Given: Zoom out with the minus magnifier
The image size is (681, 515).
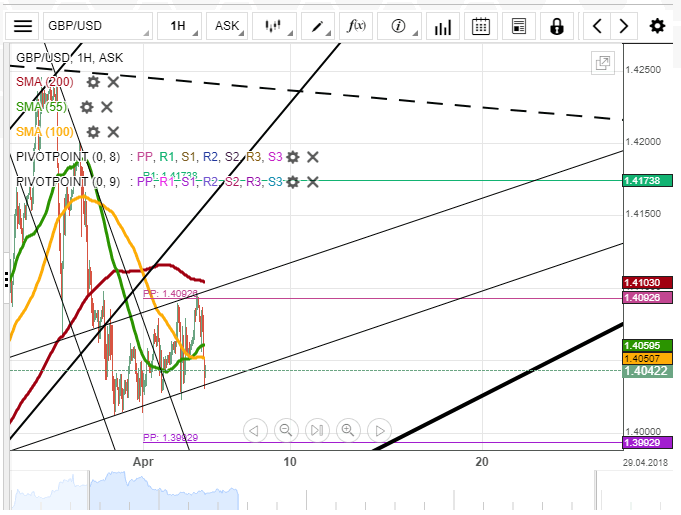Looking at the screenshot, I should click(x=286, y=431).
